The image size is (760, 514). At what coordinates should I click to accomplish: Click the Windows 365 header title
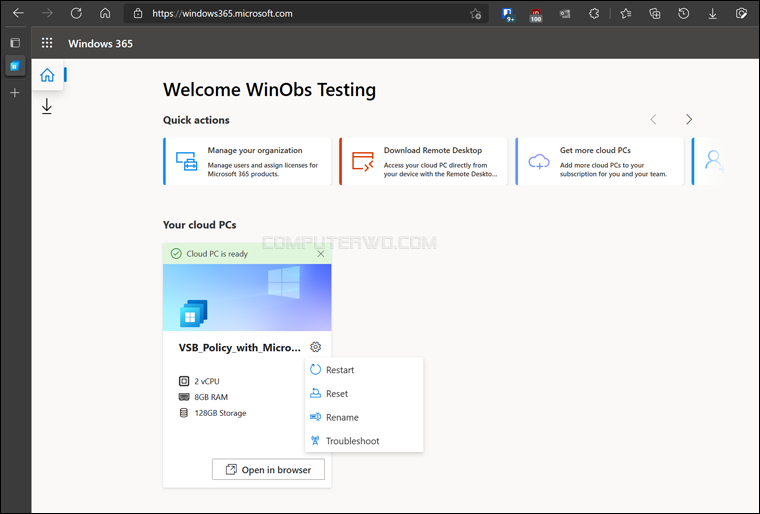point(100,44)
